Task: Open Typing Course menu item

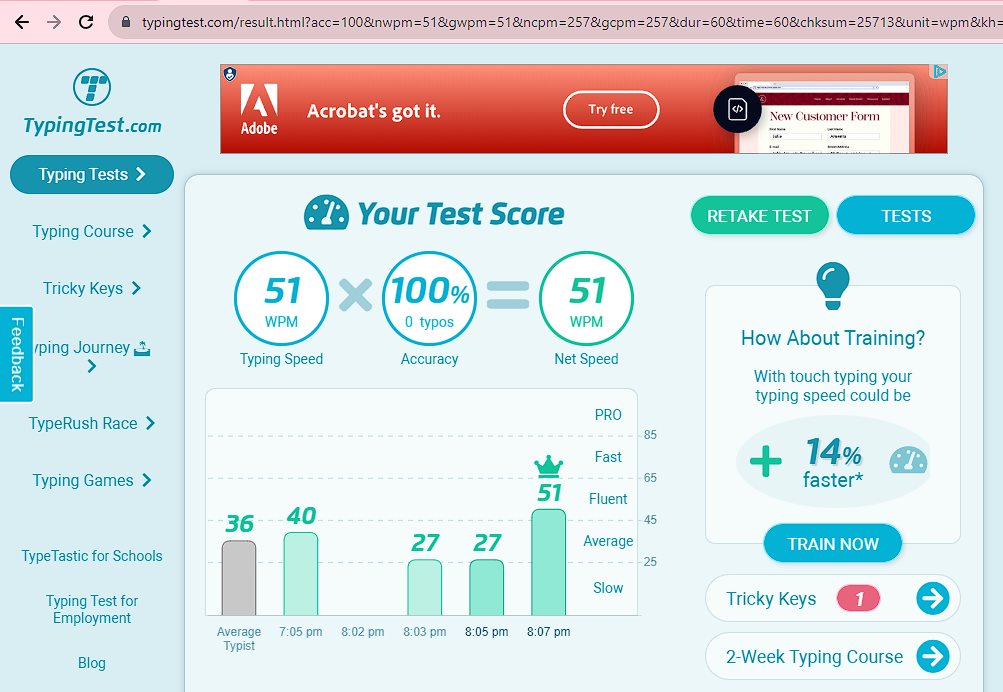Action: coord(83,232)
